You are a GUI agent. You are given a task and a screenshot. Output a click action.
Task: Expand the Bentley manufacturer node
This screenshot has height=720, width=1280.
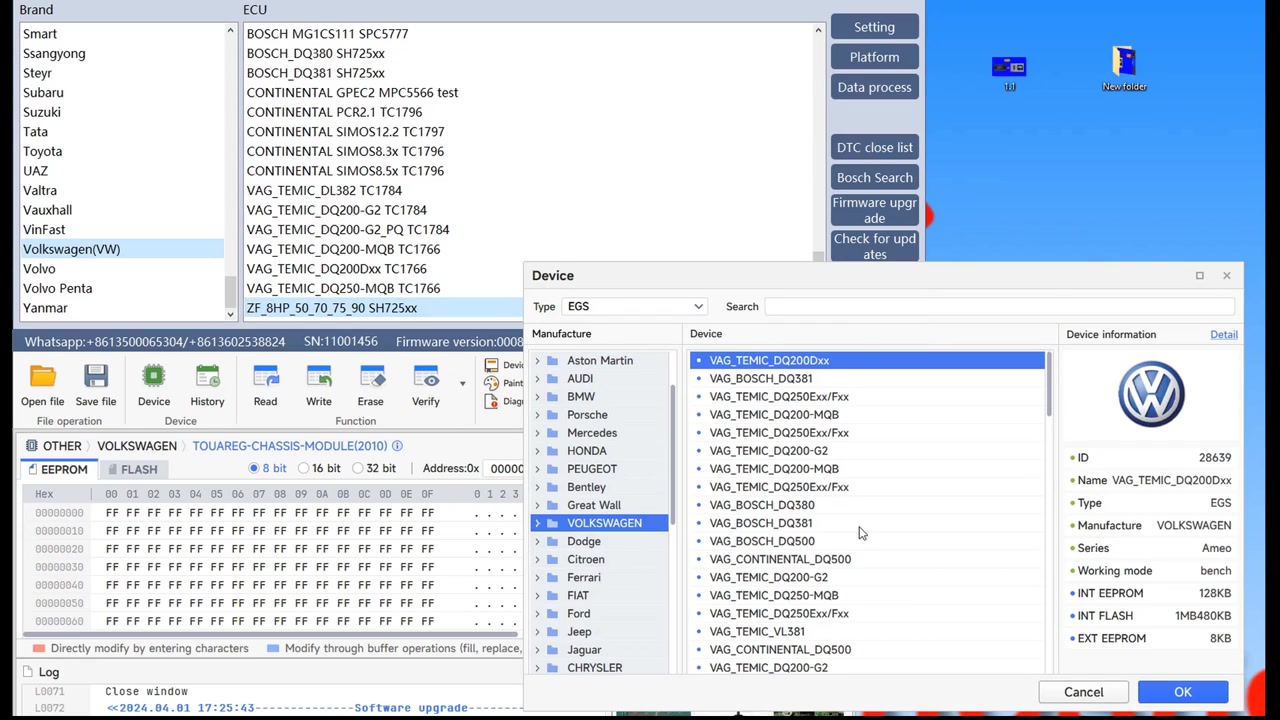click(x=538, y=487)
